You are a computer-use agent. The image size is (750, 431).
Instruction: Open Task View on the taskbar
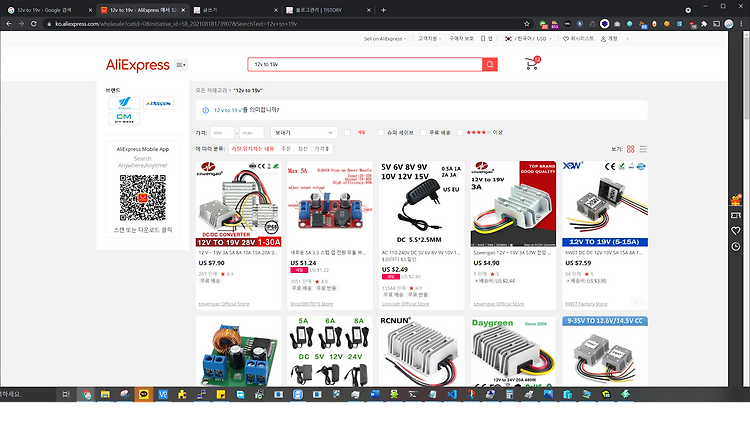pos(66,394)
